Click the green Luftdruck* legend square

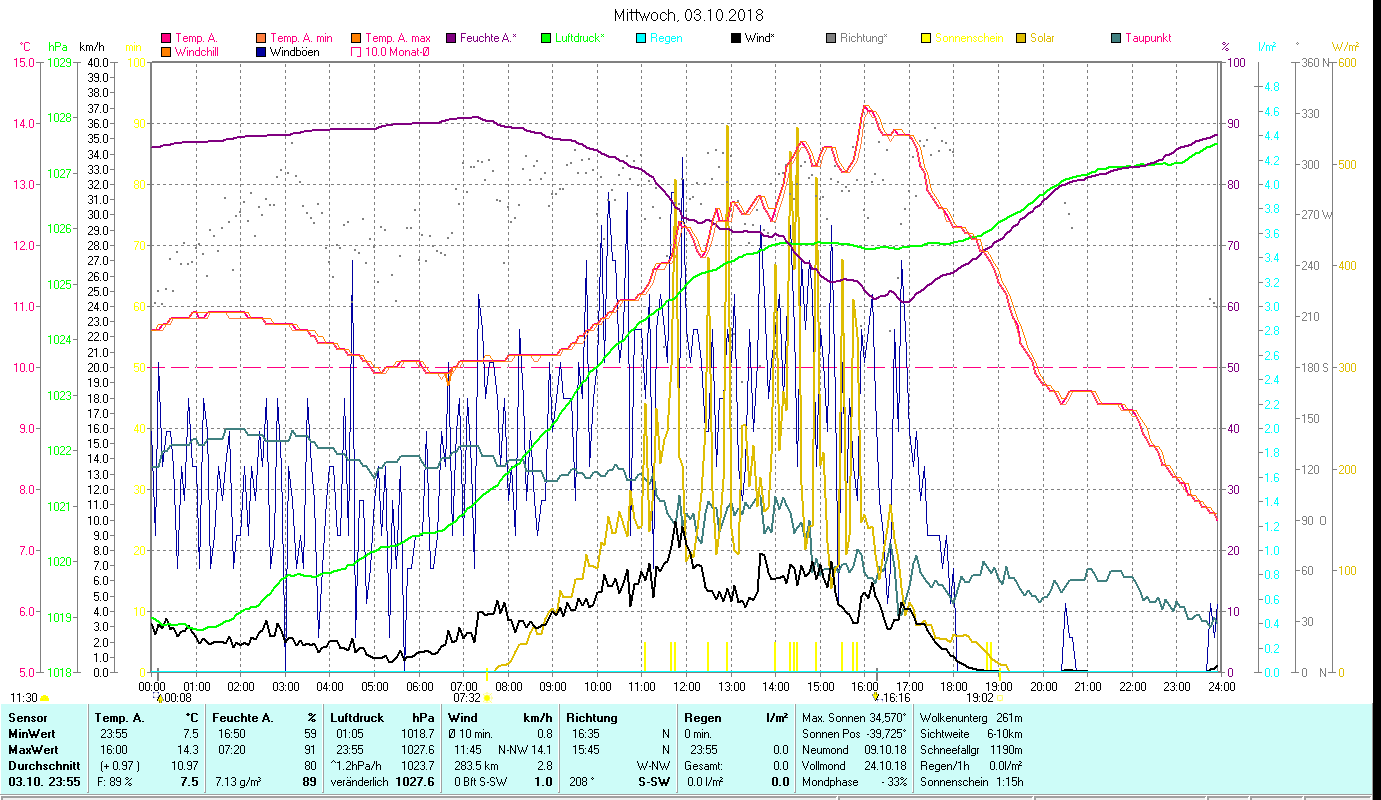coord(546,38)
